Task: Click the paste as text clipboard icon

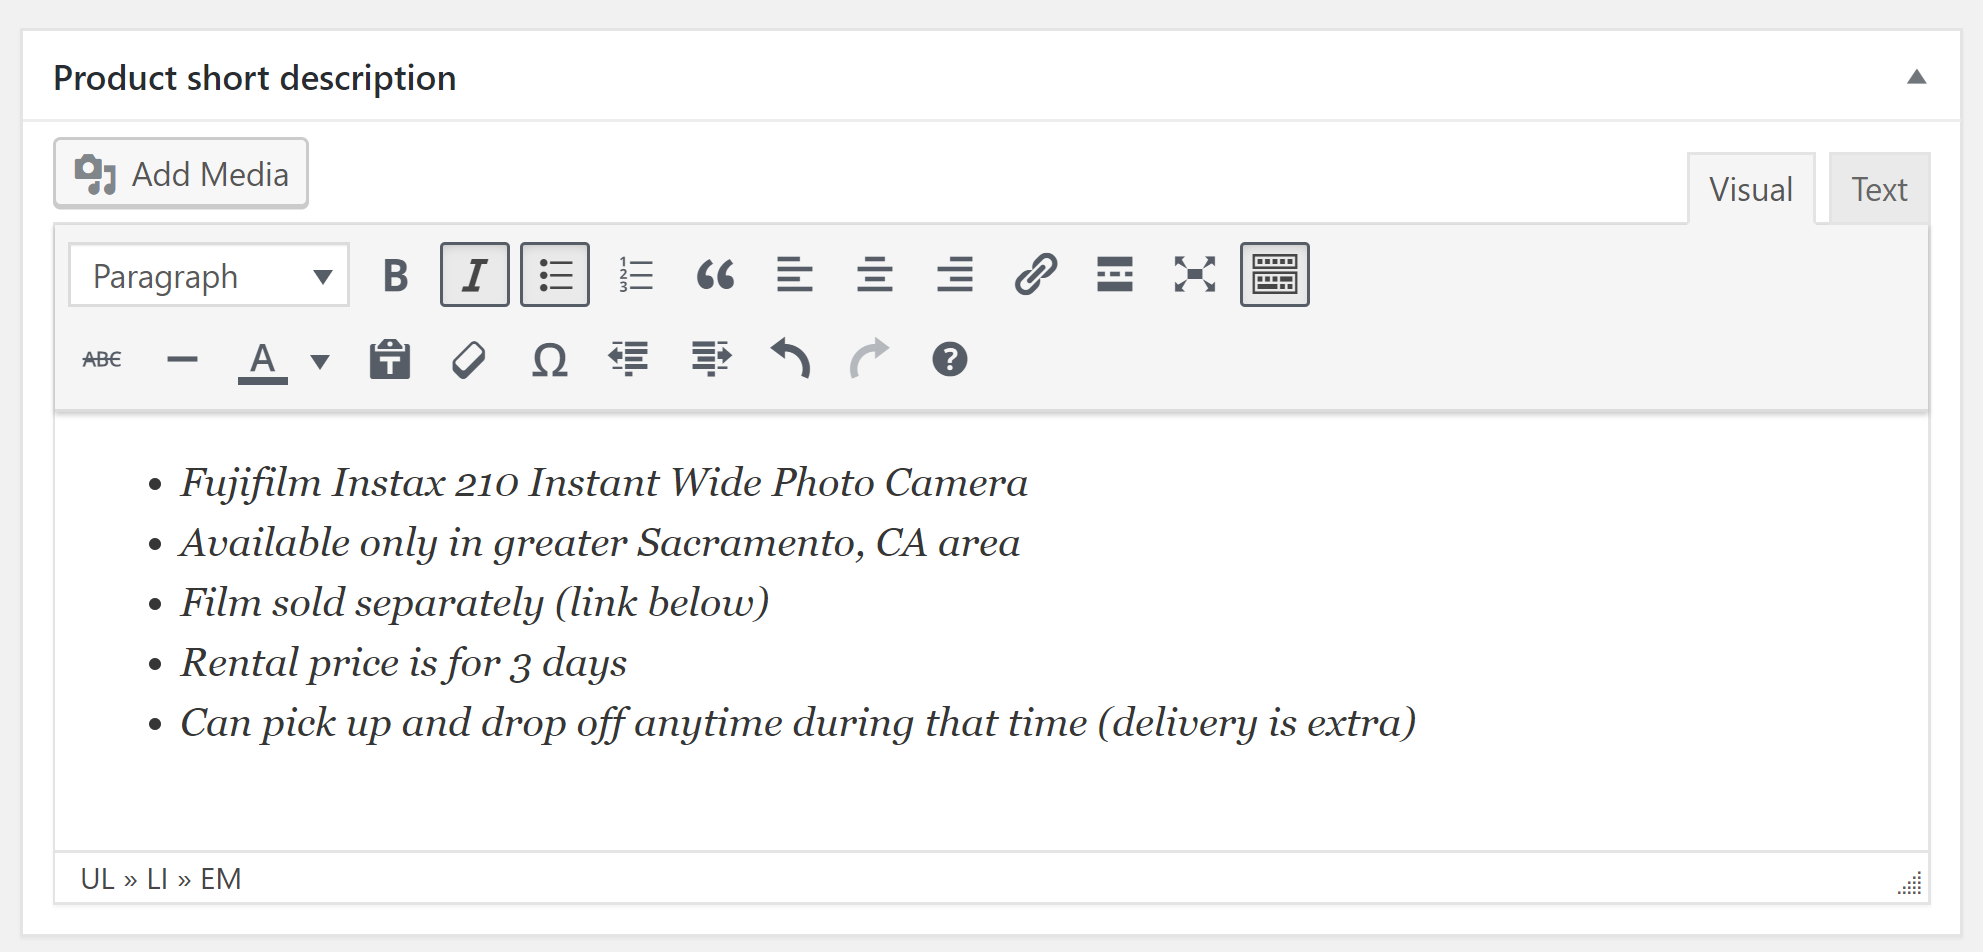Action: (x=389, y=360)
